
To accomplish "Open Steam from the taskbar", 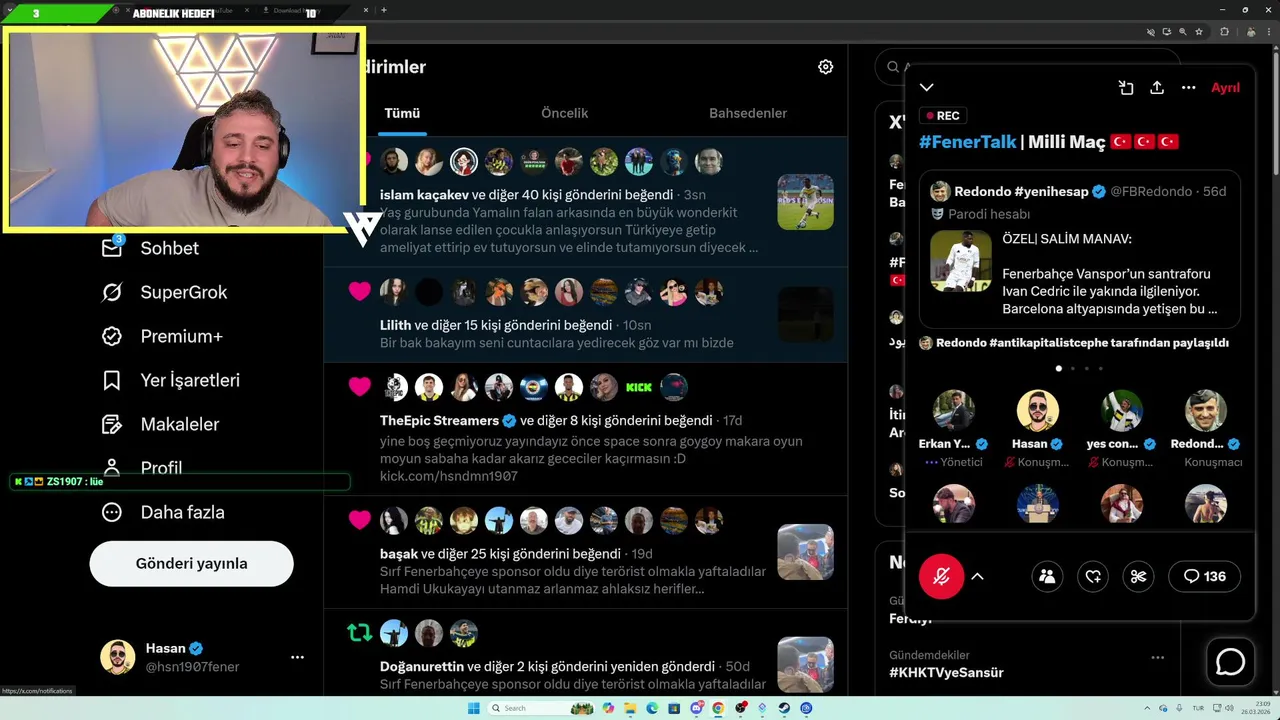I will pyautogui.click(x=784, y=708).
